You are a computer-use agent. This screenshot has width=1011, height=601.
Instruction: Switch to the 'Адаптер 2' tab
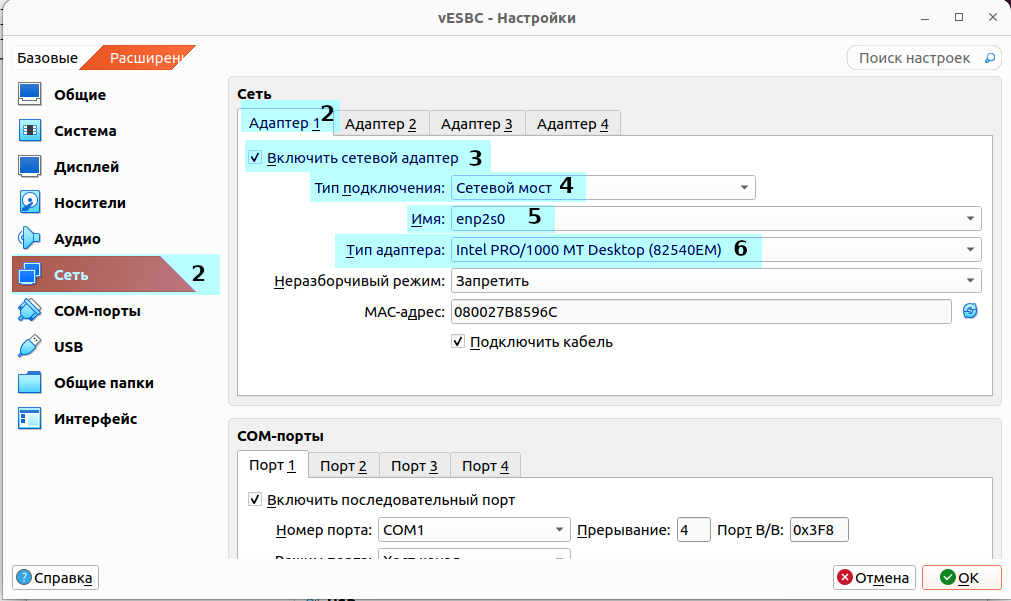tap(380, 124)
